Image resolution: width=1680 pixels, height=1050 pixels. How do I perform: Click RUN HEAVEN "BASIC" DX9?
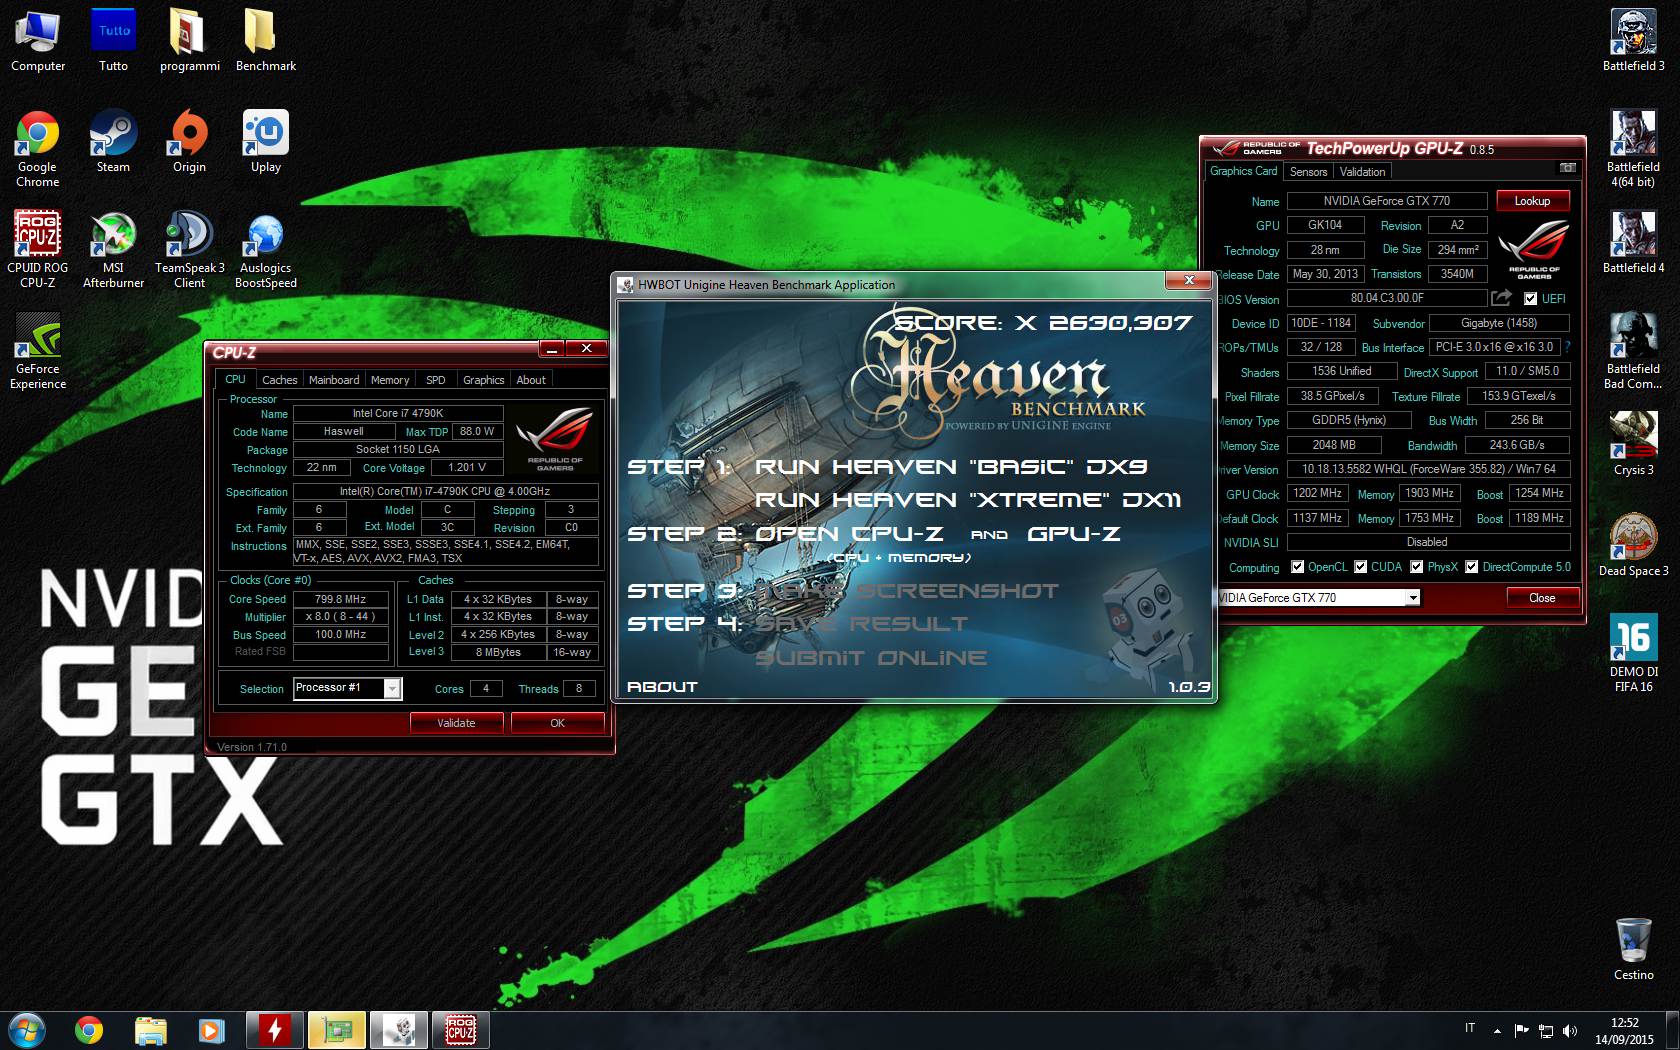[951, 467]
